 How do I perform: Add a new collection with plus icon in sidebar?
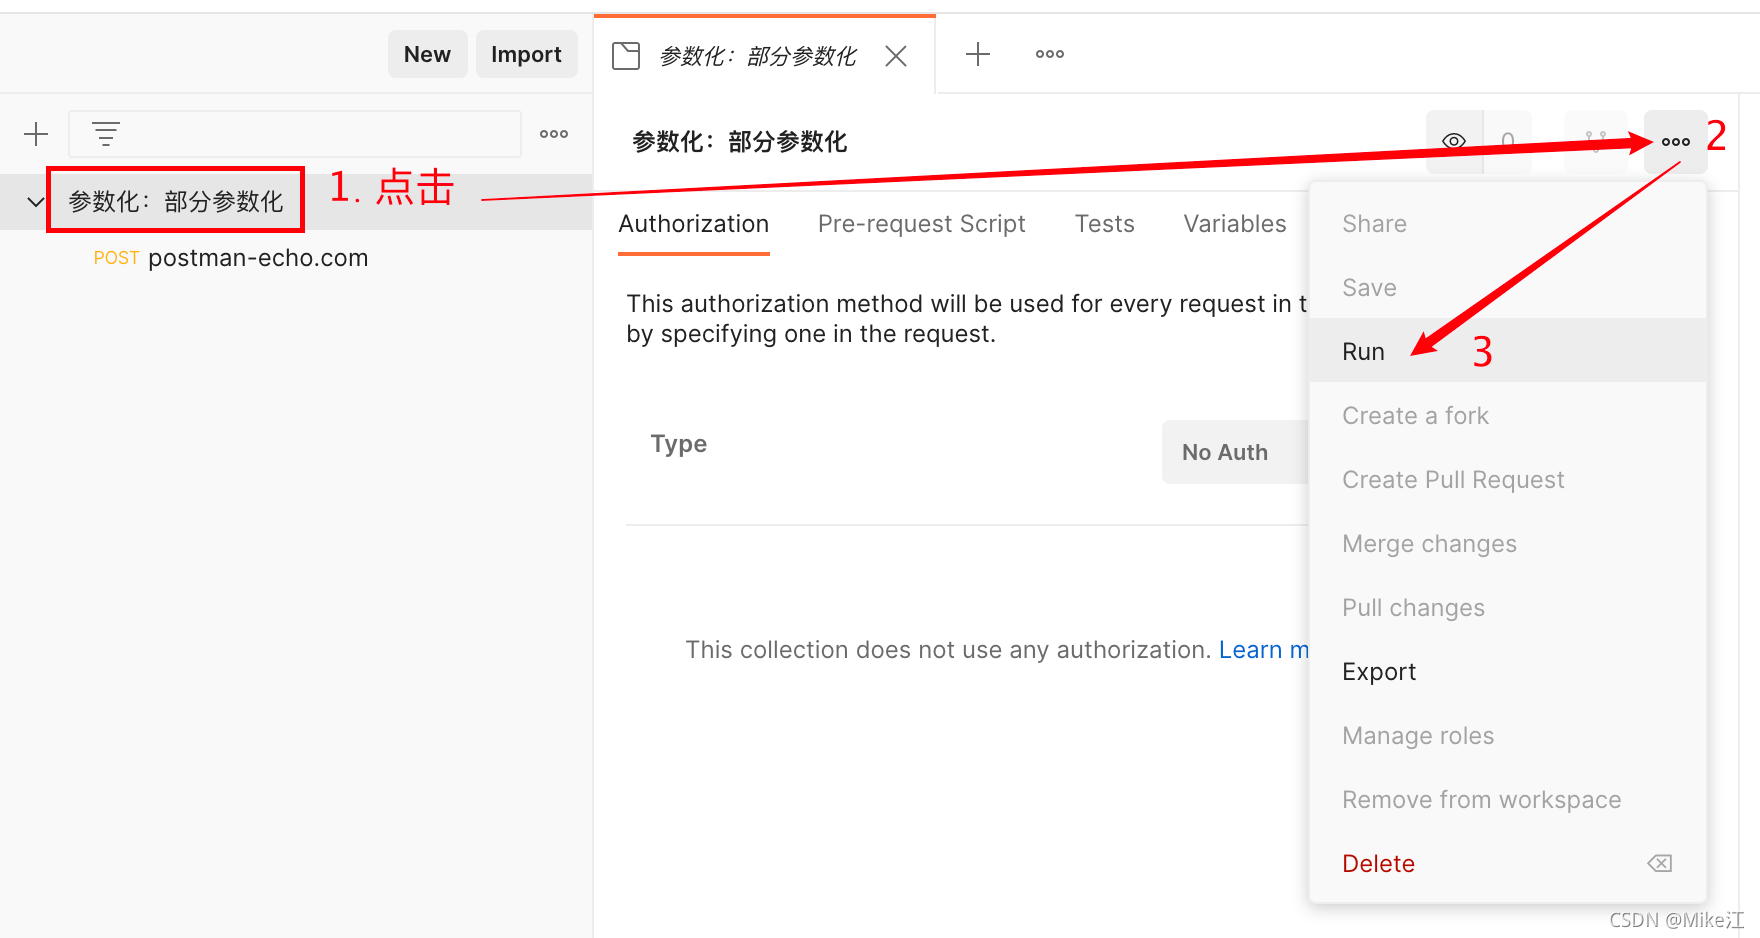point(36,134)
